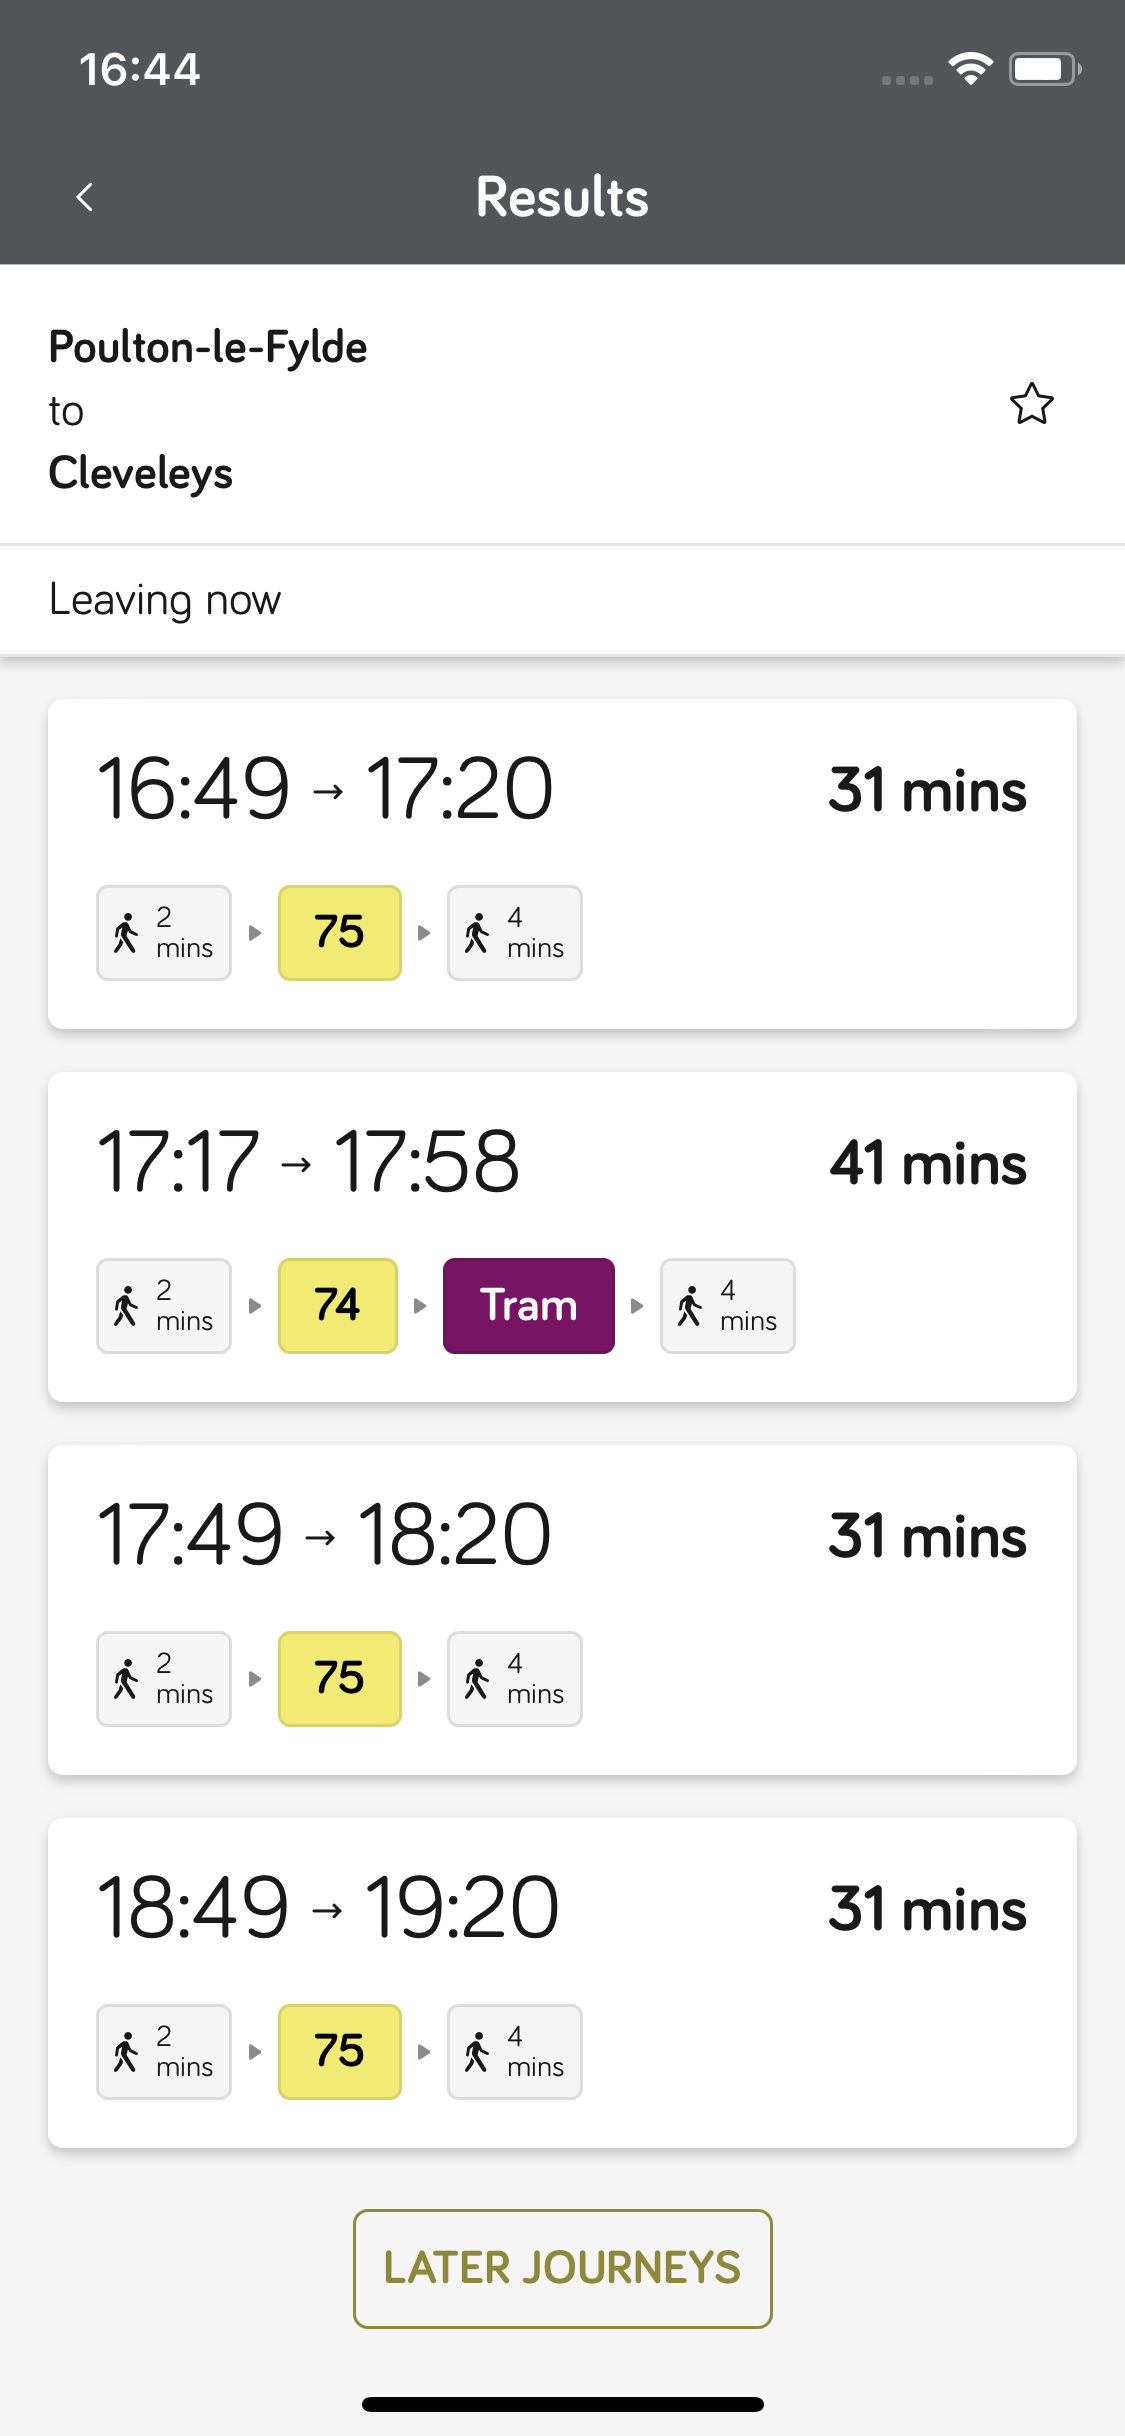Favourite this journey with the star icon

[x=1031, y=404]
